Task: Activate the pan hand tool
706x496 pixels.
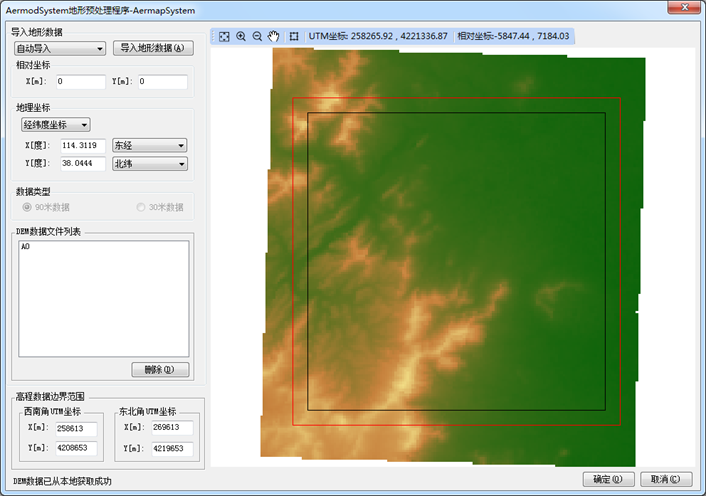Action: click(x=273, y=36)
